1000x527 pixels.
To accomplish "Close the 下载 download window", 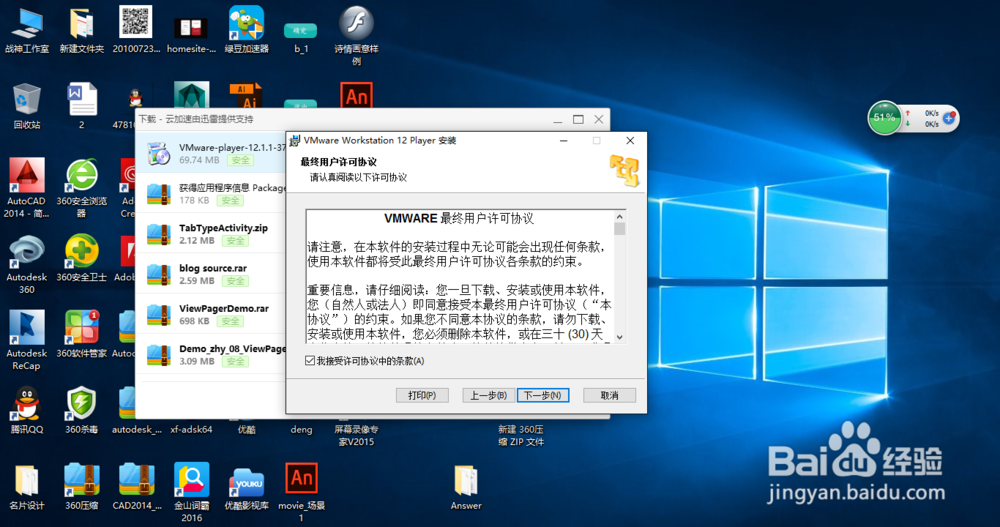I will 599,119.
